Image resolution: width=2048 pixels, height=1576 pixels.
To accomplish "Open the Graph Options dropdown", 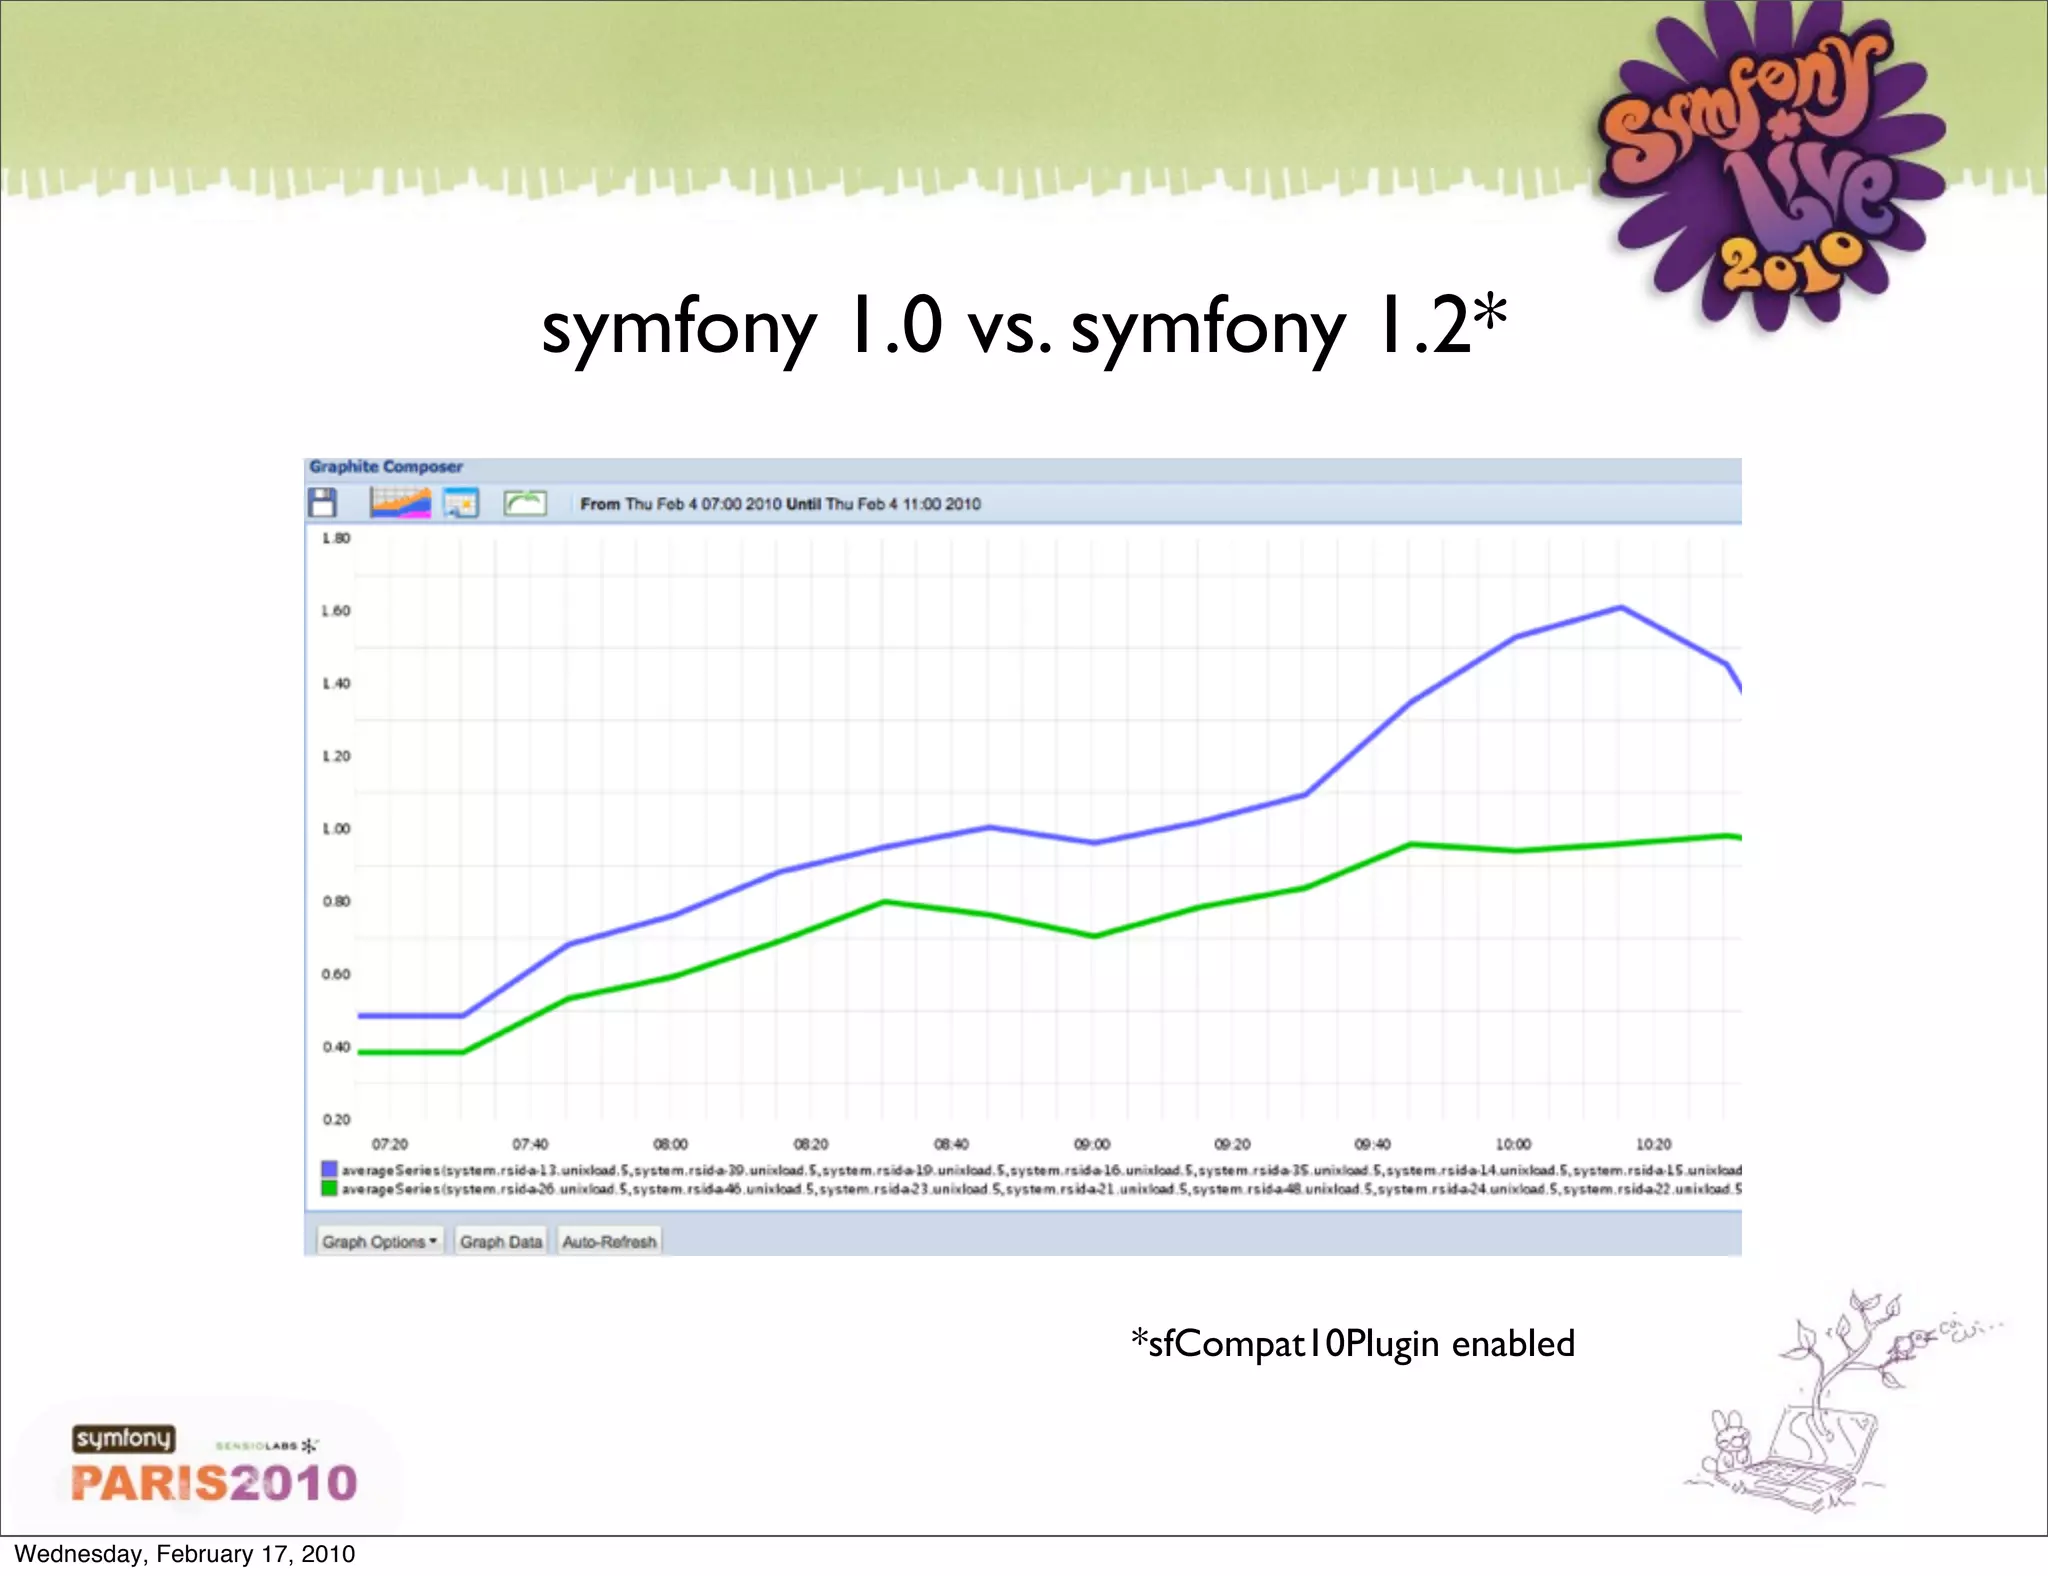I will pos(379,1241).
